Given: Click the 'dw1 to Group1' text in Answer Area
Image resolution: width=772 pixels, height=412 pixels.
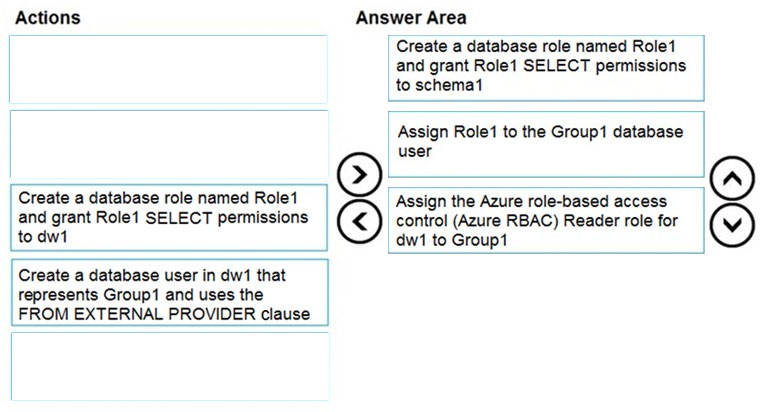Looking at the screenshot, I should click(x=451, y=240).
